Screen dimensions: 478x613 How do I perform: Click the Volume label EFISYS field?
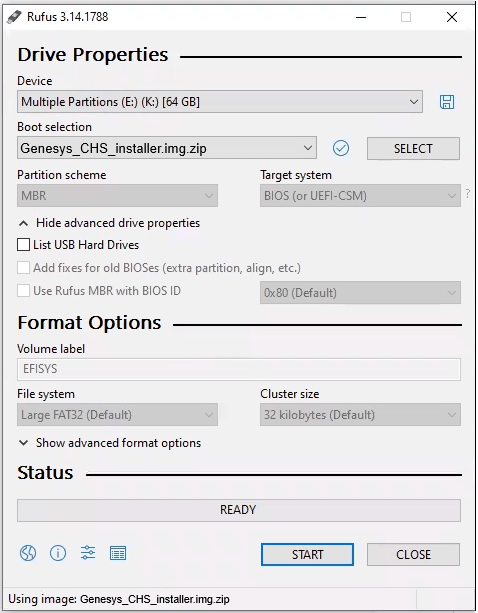(x=239, y=369)
